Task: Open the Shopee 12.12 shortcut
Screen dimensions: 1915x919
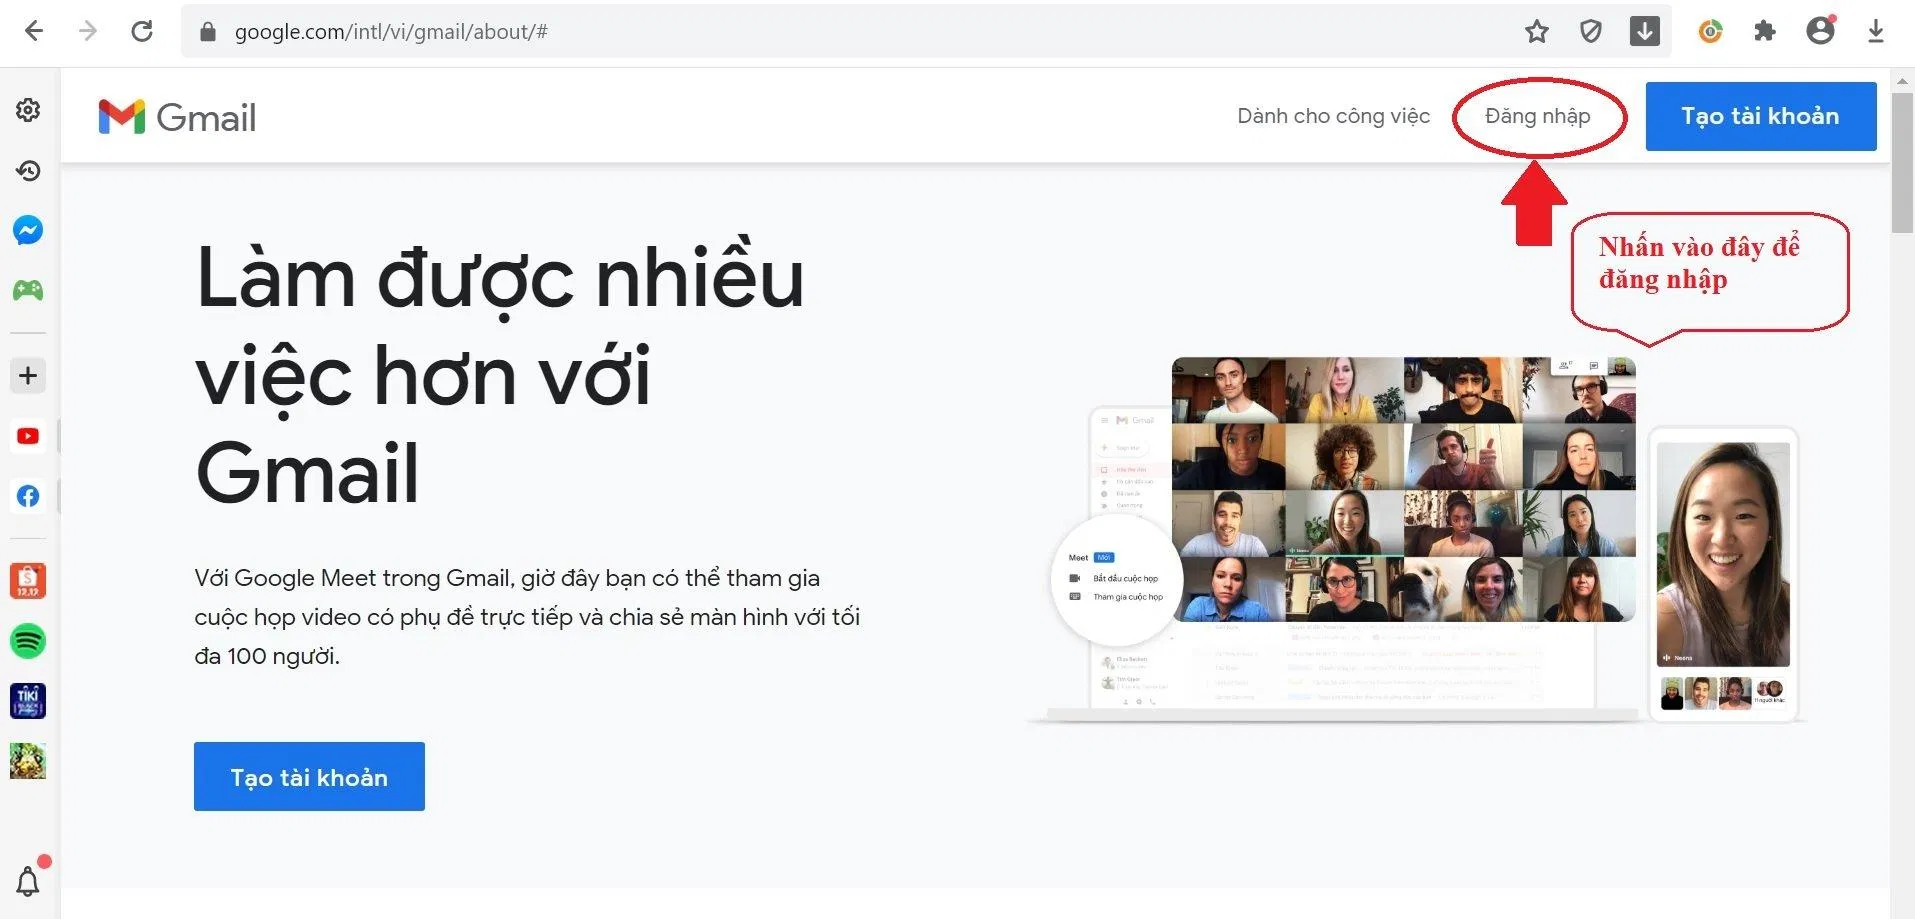Action: [28, 580]
